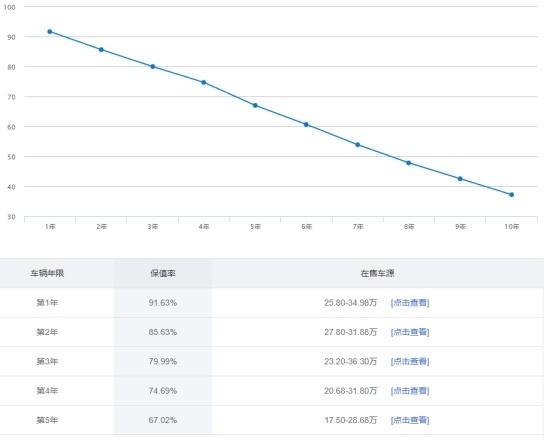Select the 8年 data point on line
Screen dimensions: 553x441
(408, 163)
